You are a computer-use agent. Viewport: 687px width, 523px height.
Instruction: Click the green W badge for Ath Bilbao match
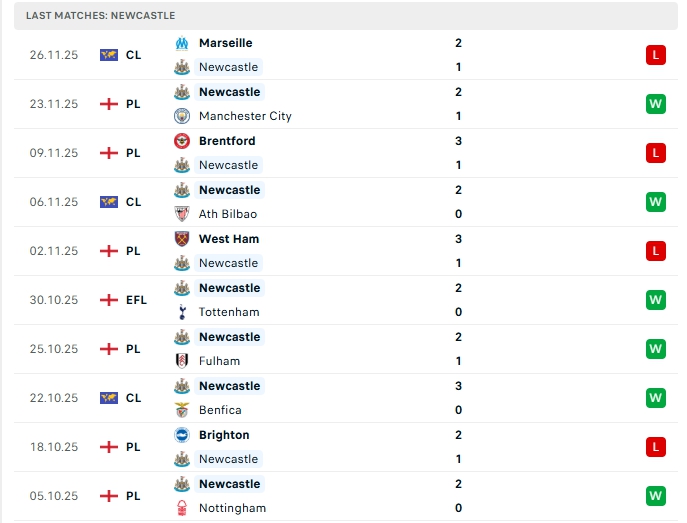pos(655,202)
